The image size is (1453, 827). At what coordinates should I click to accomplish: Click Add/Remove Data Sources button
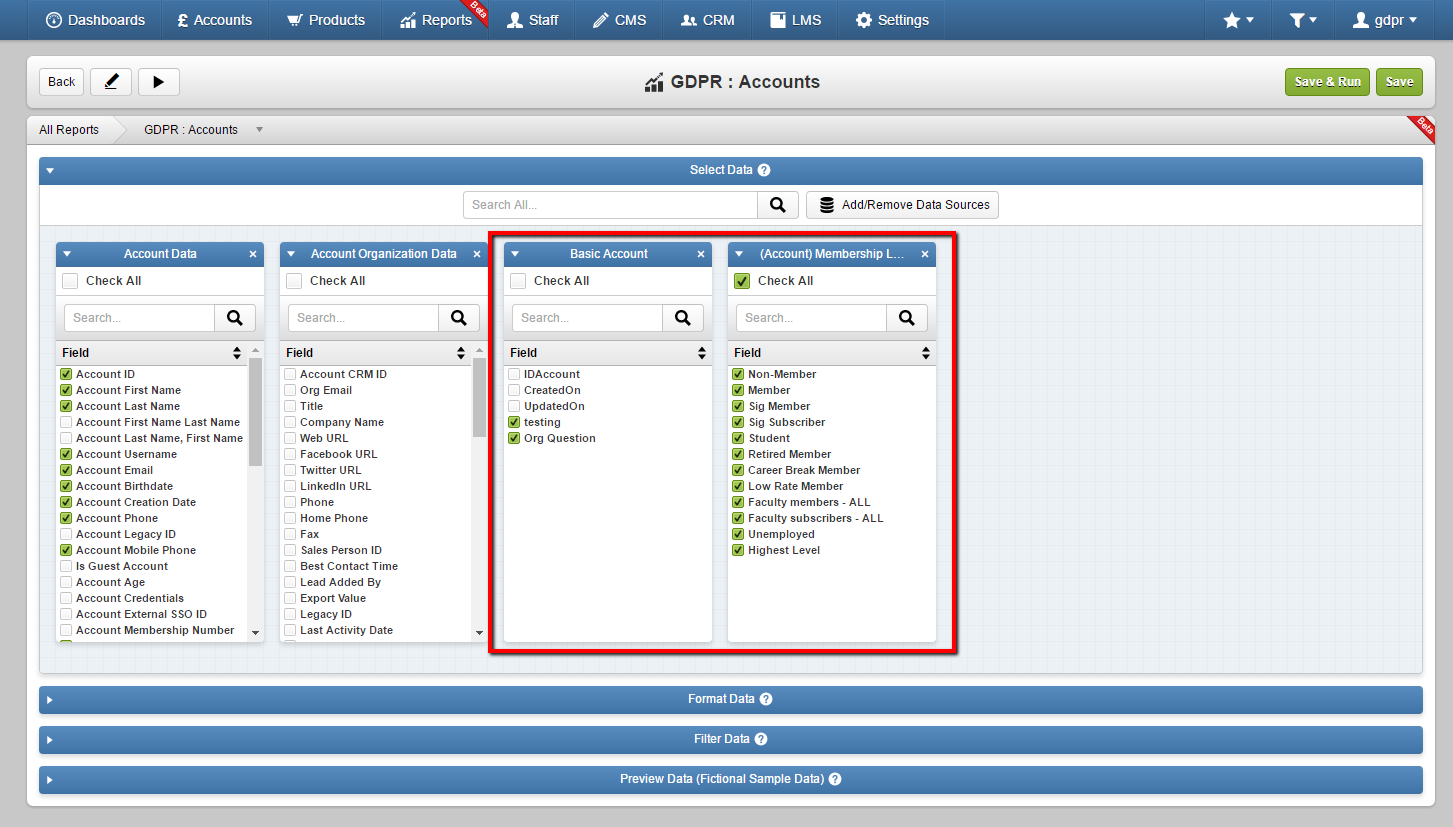tap(902, 205)
